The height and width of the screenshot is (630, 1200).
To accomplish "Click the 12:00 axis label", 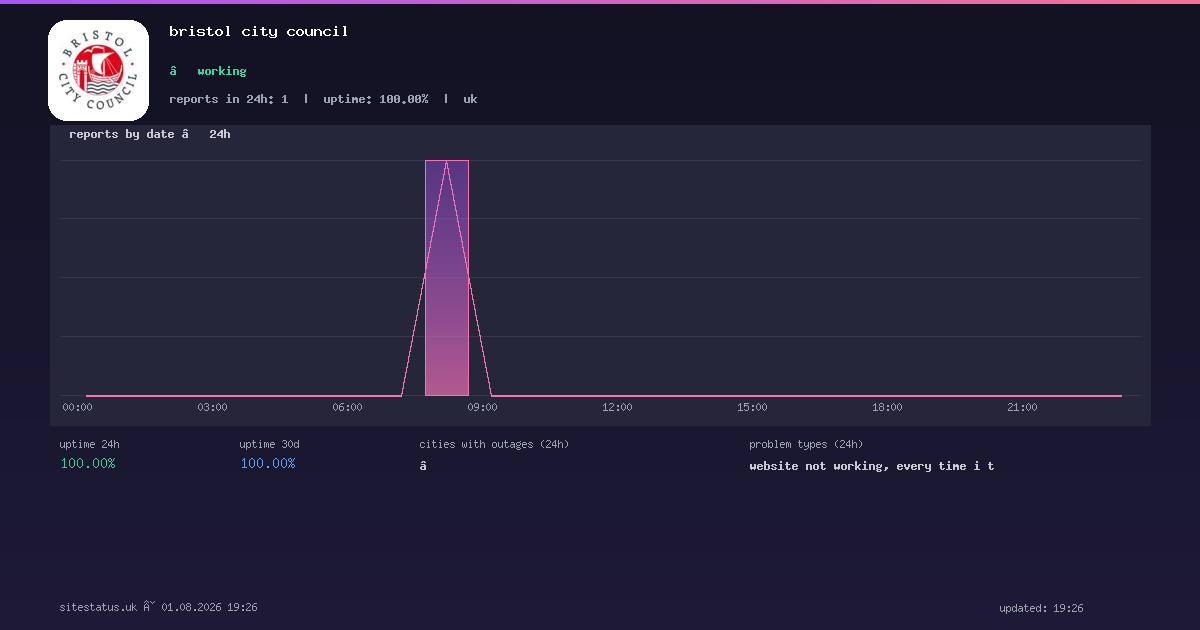I will point(617,407).
